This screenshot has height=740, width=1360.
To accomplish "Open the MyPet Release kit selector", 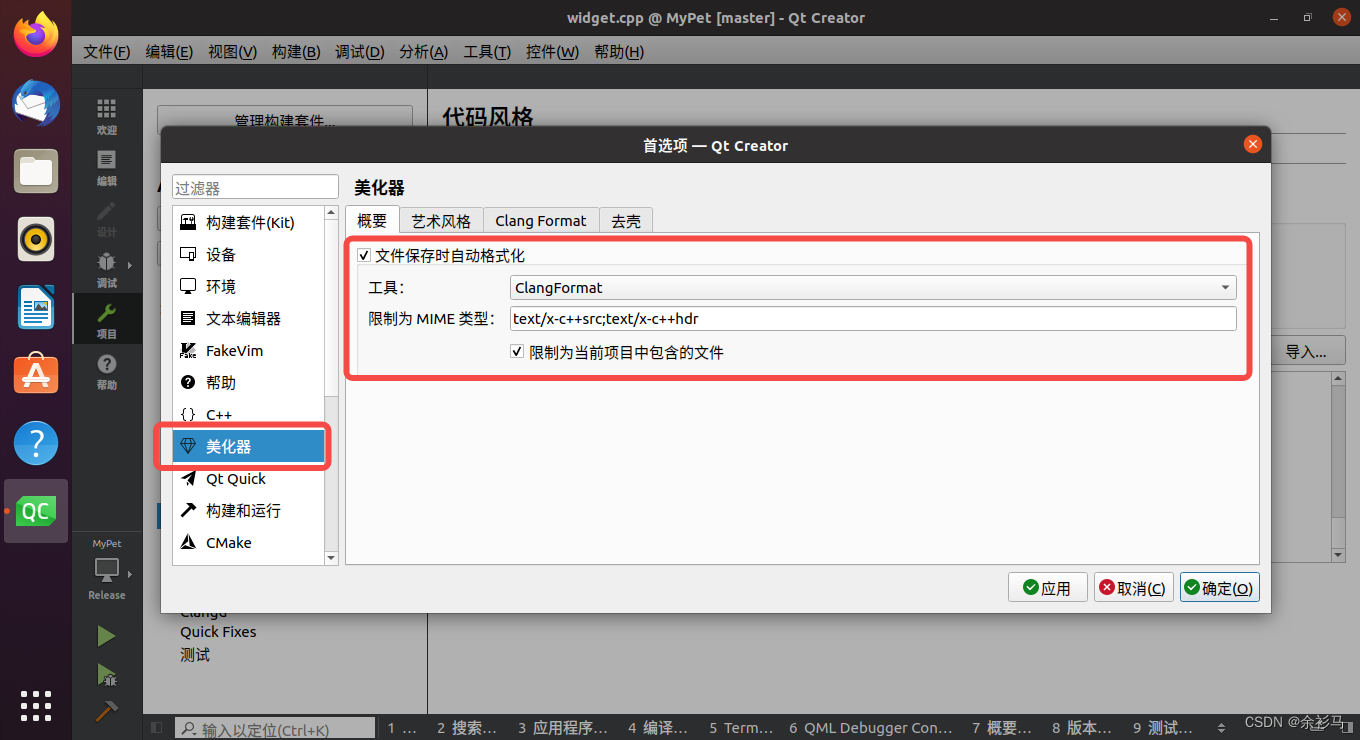I will point(107,571).
